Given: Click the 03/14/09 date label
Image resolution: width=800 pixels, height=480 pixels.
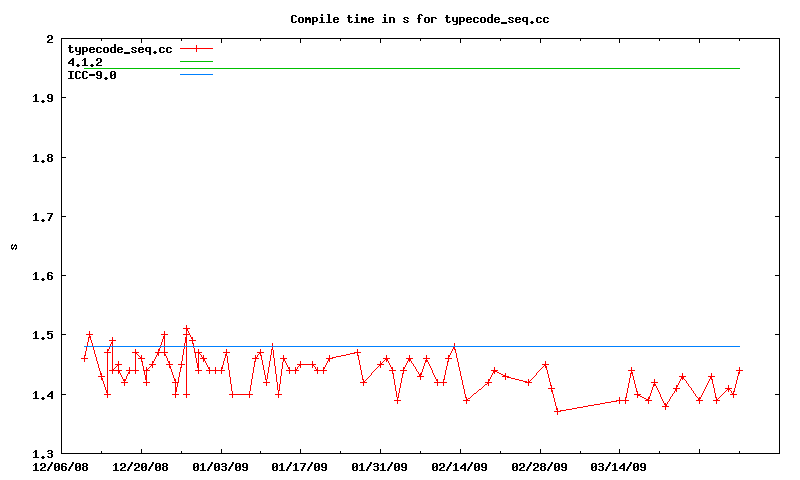Looking at the screenshot, I should [x=619, y=466].
